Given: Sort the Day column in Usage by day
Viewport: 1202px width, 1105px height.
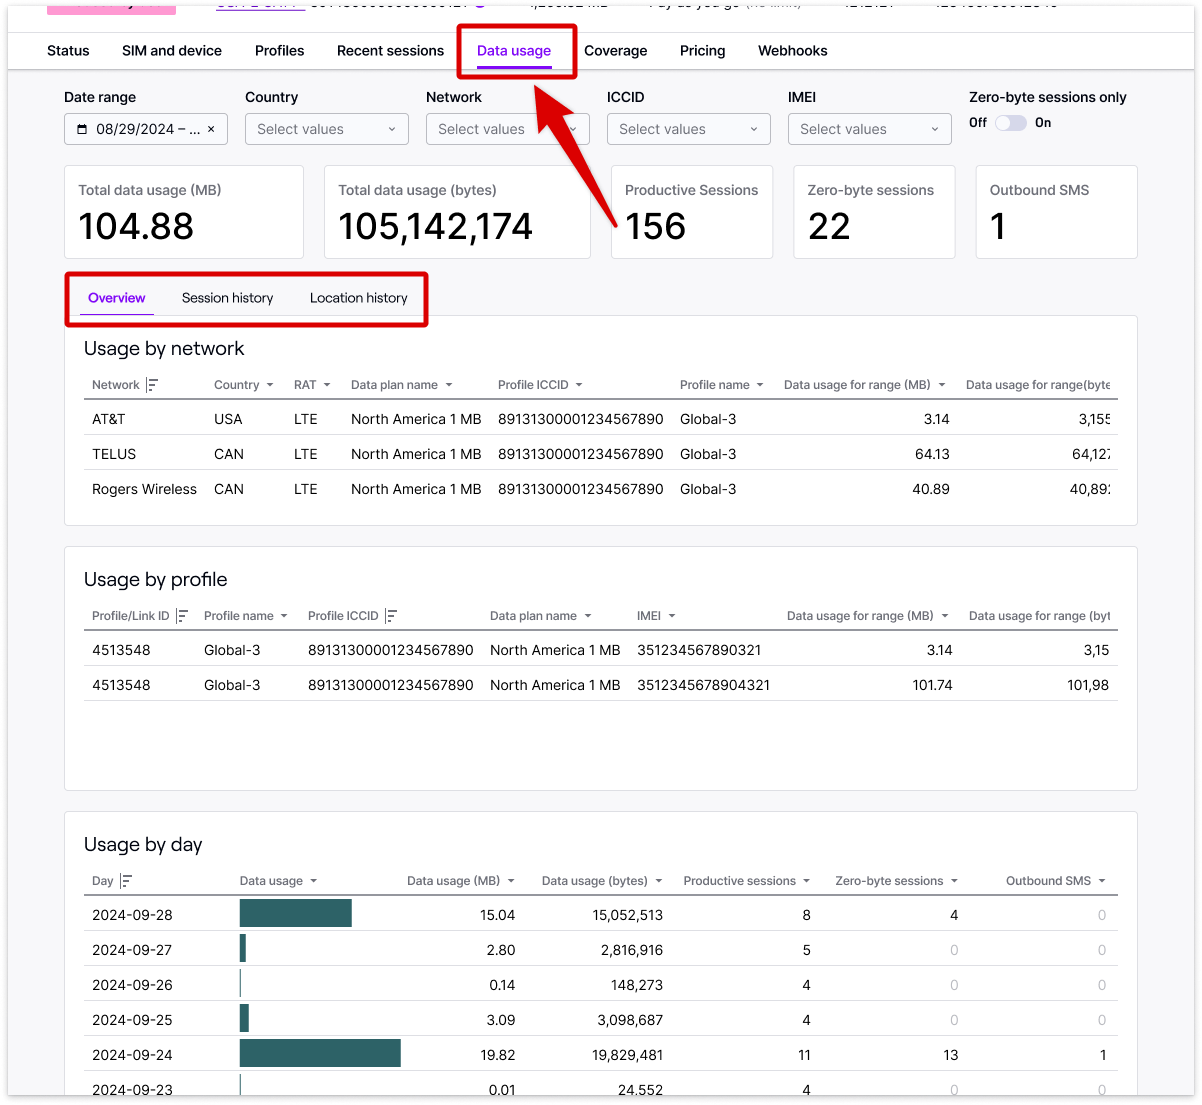Looking at the screenshot, I should pyautogui.click(x=127, y=881).
